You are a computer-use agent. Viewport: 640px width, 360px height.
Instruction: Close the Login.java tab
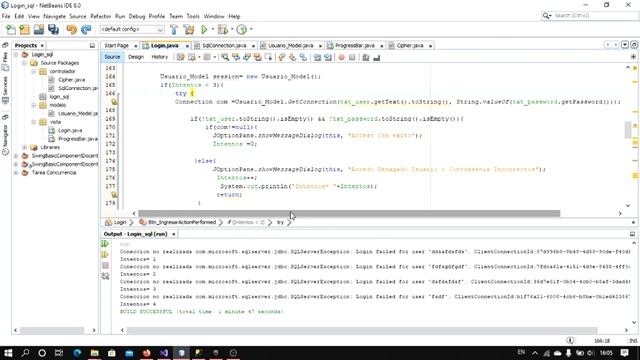pos(187,46)
